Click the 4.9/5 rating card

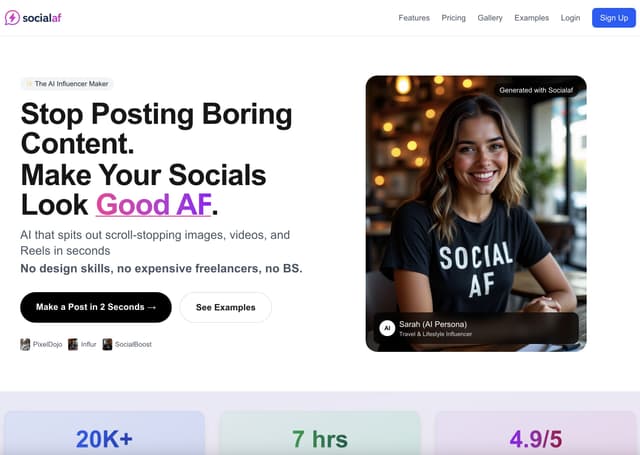coord(535,437)
